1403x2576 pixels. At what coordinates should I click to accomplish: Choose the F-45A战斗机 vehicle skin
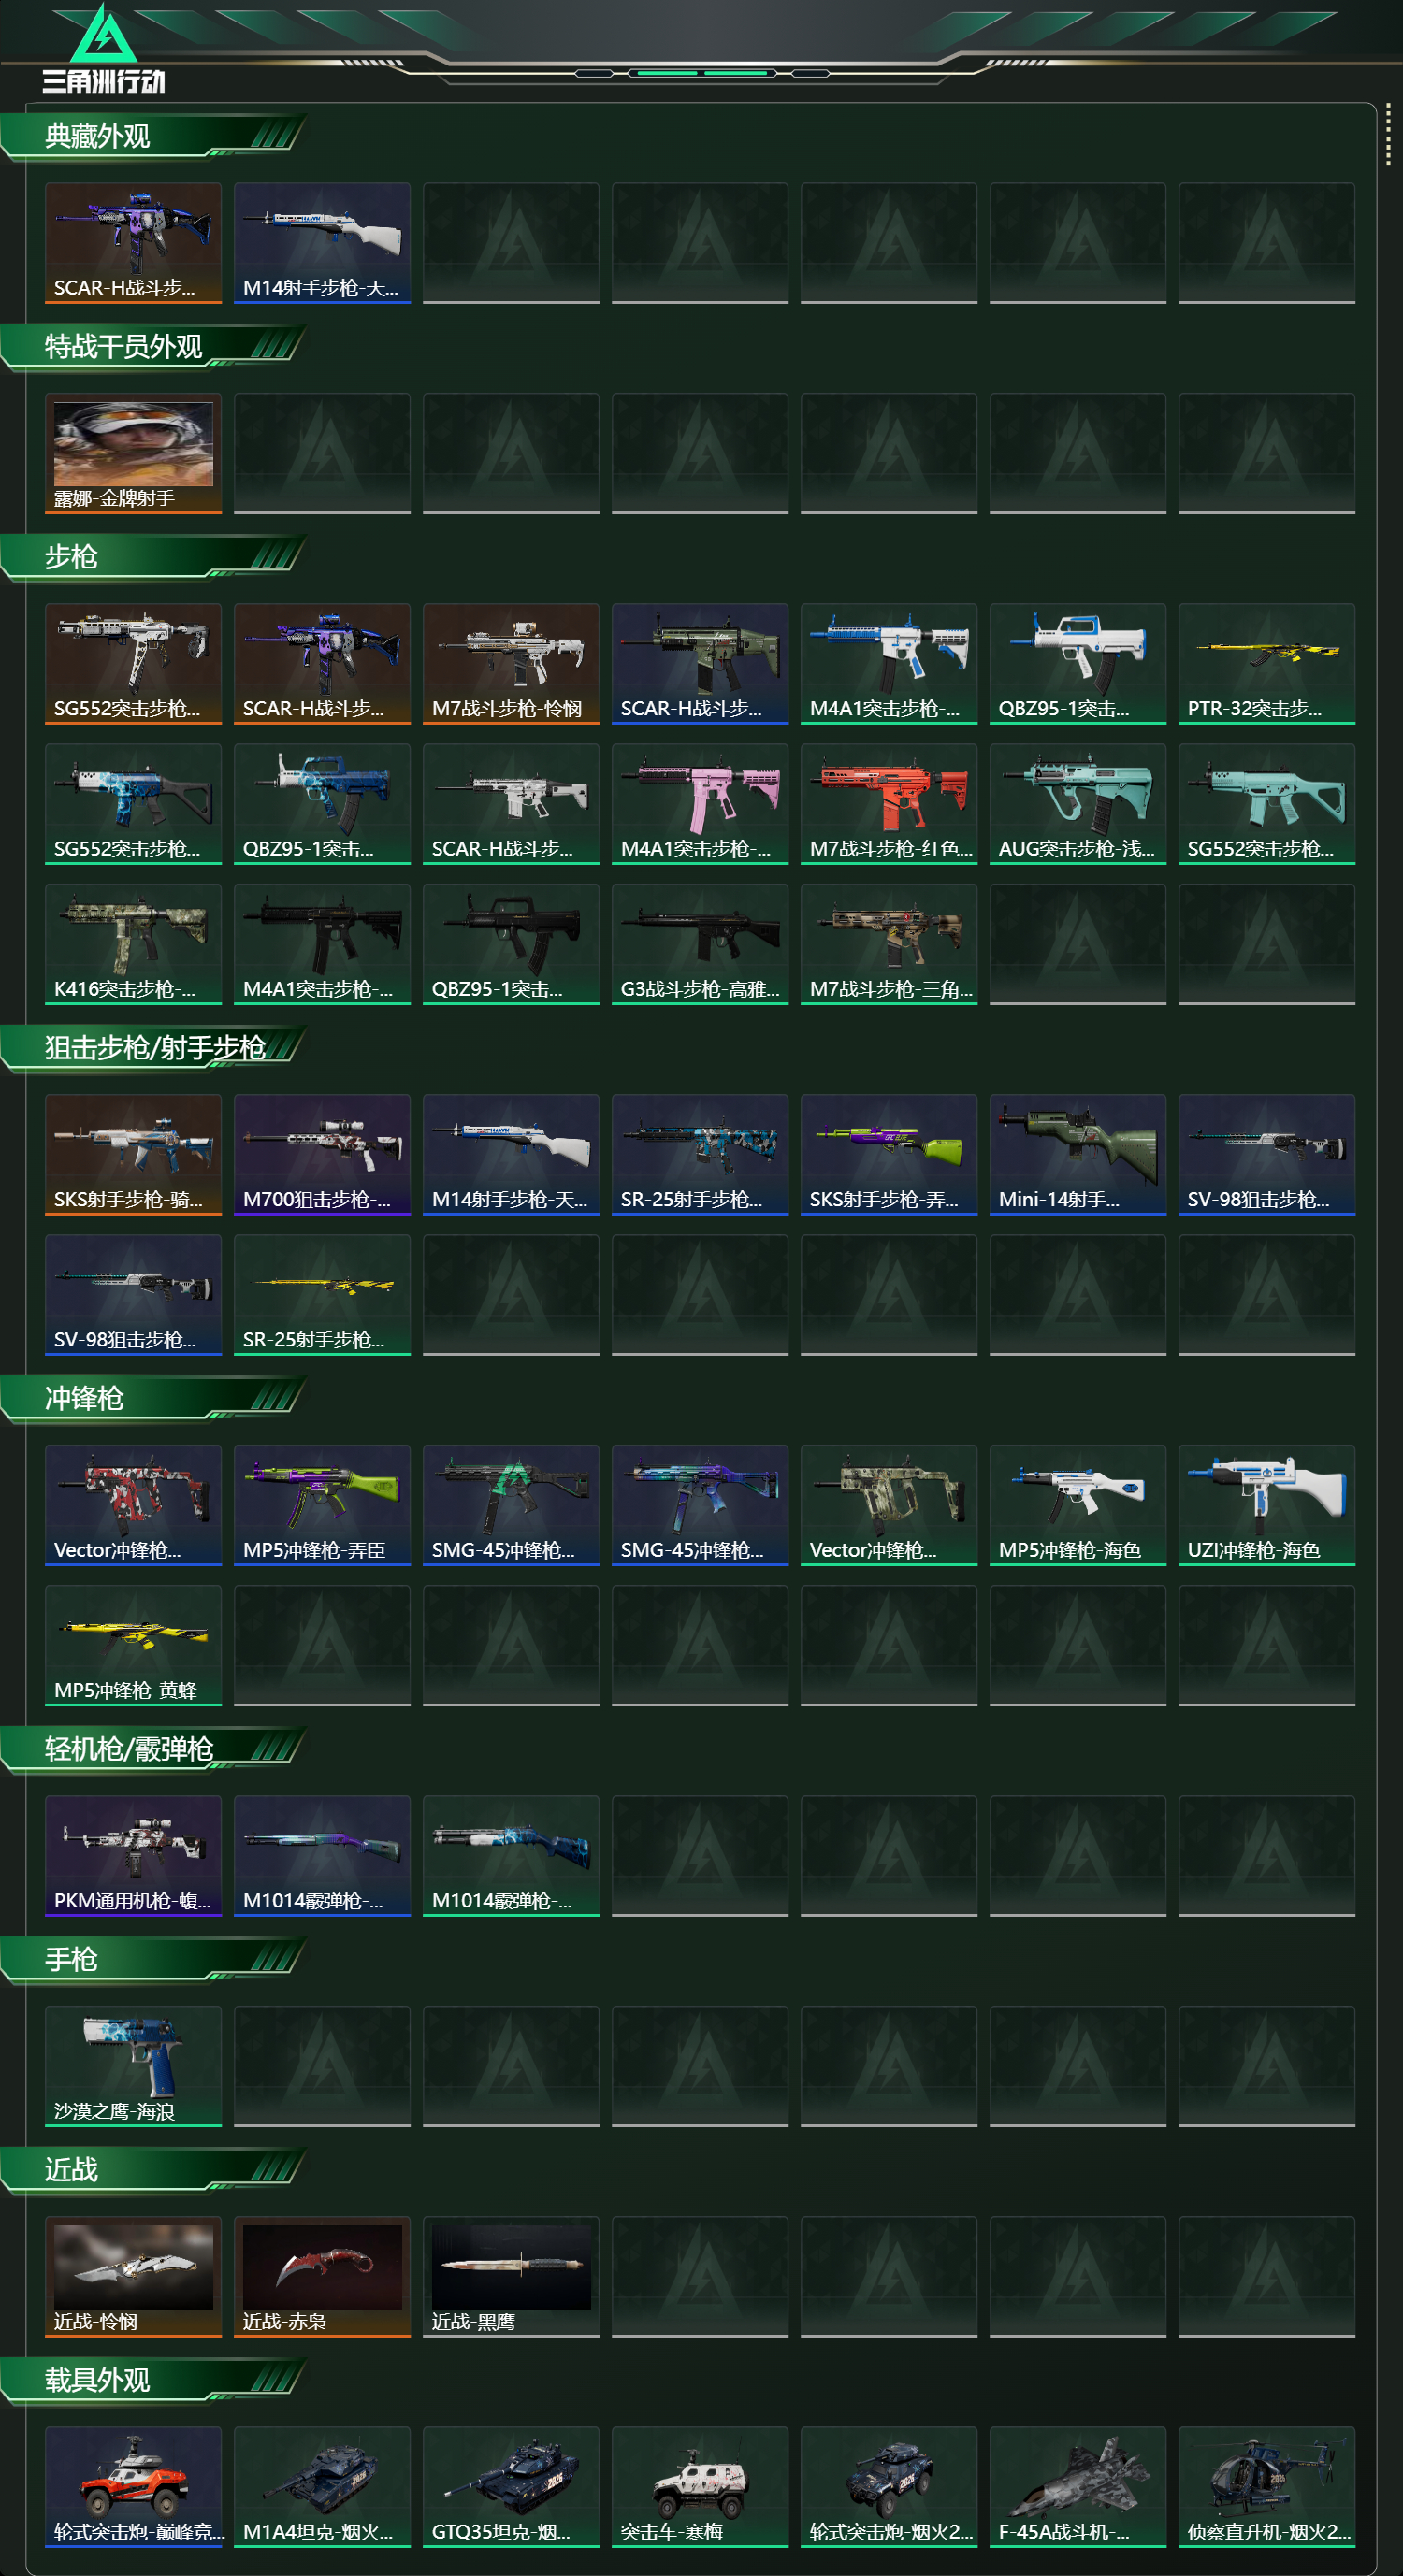point(1078,2487)
